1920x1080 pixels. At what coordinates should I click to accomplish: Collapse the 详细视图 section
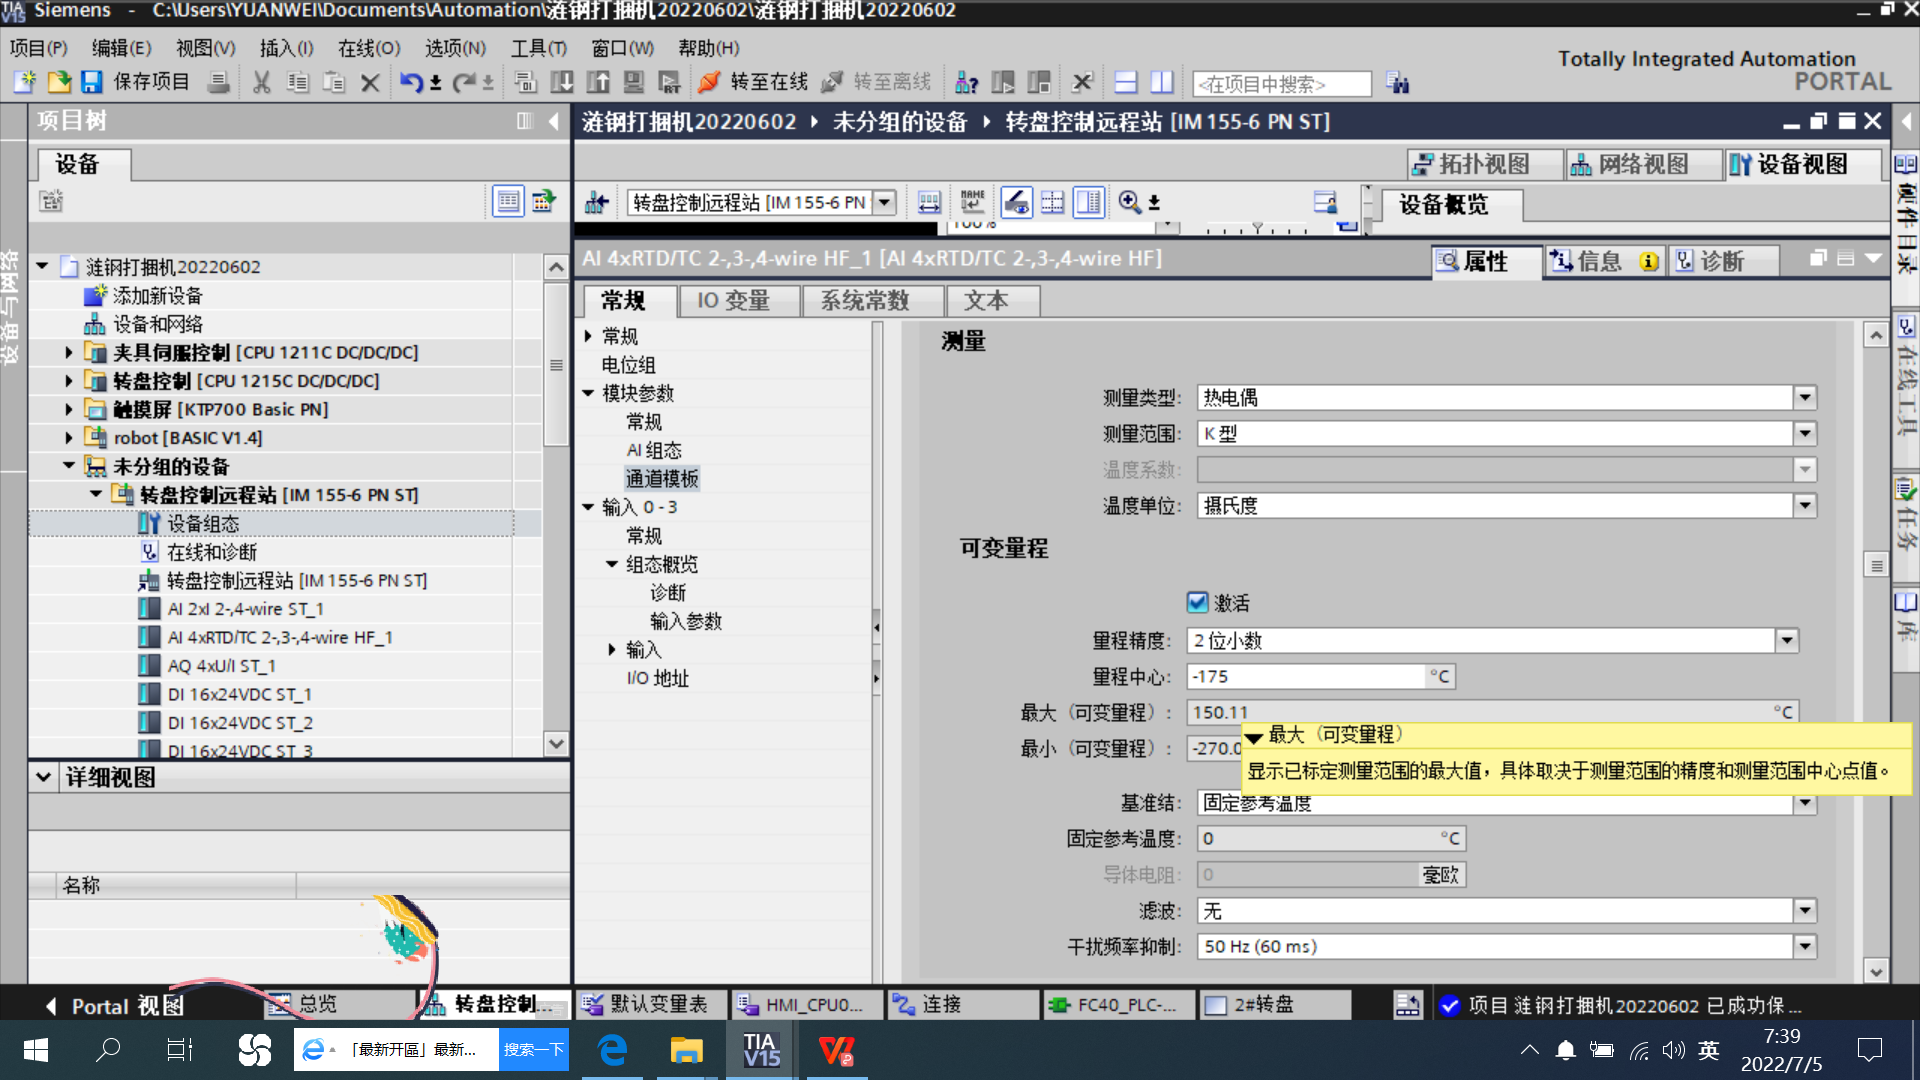pos(43,777)
